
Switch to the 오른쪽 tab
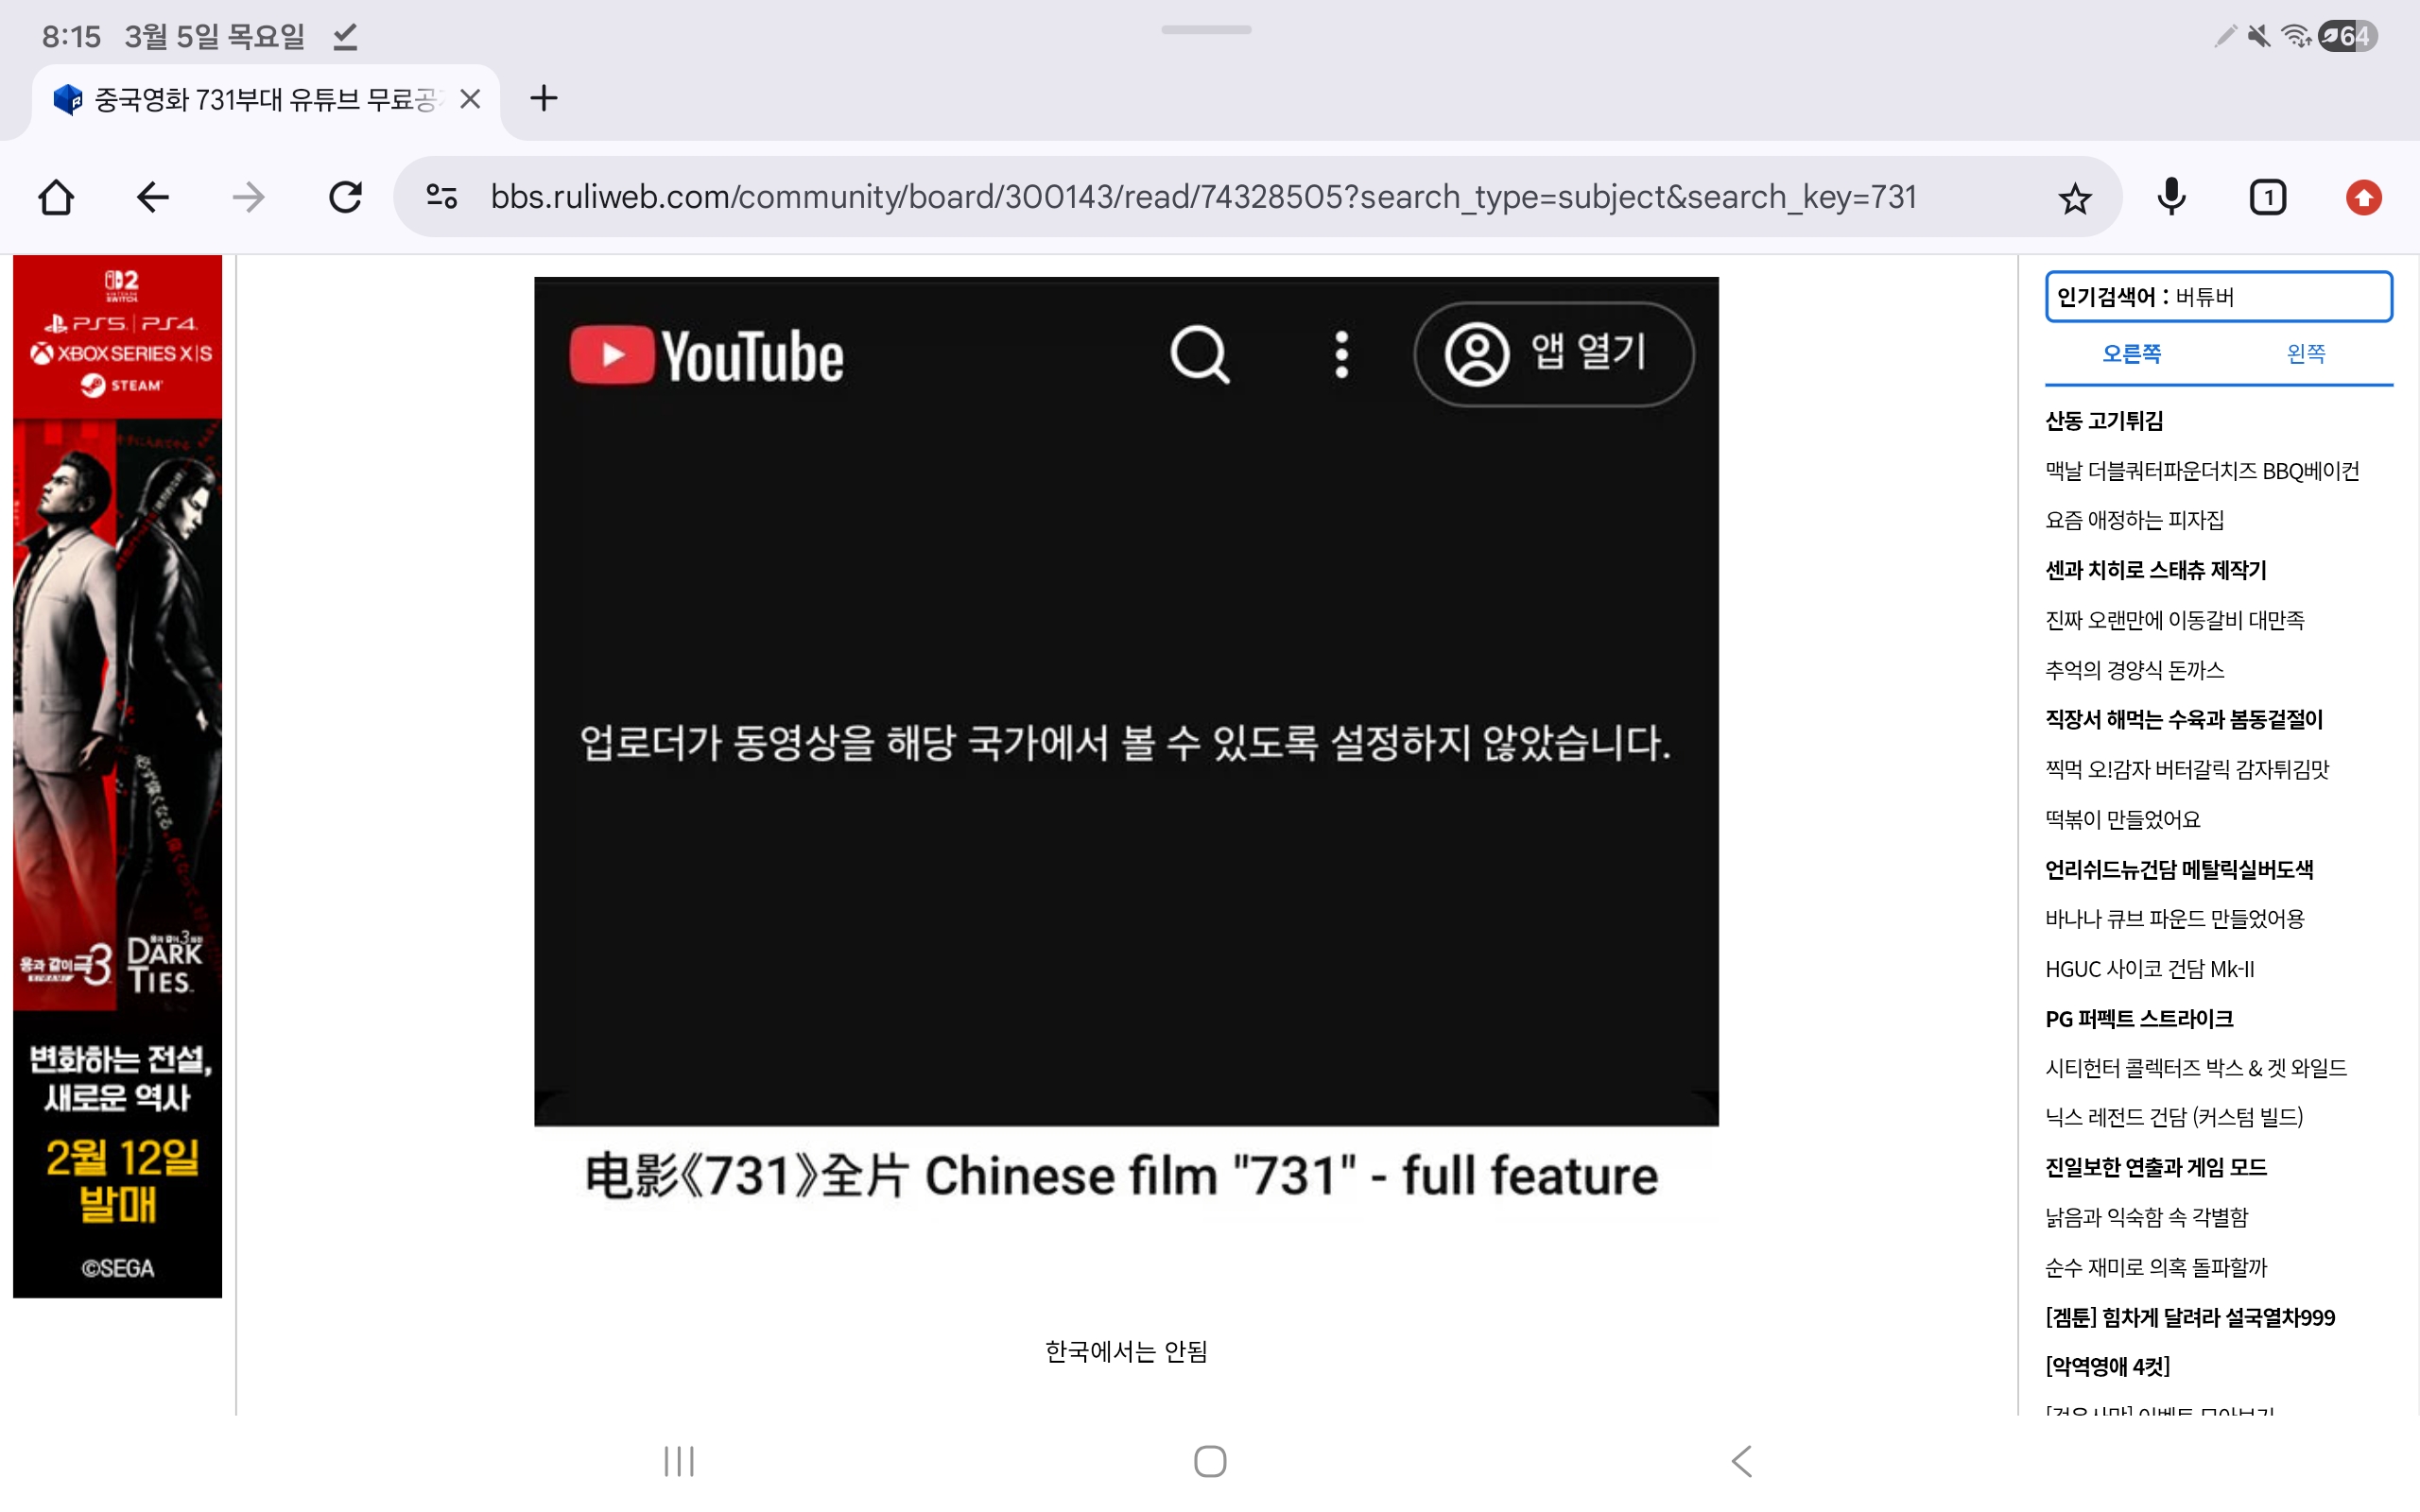tap(2131, 353)
